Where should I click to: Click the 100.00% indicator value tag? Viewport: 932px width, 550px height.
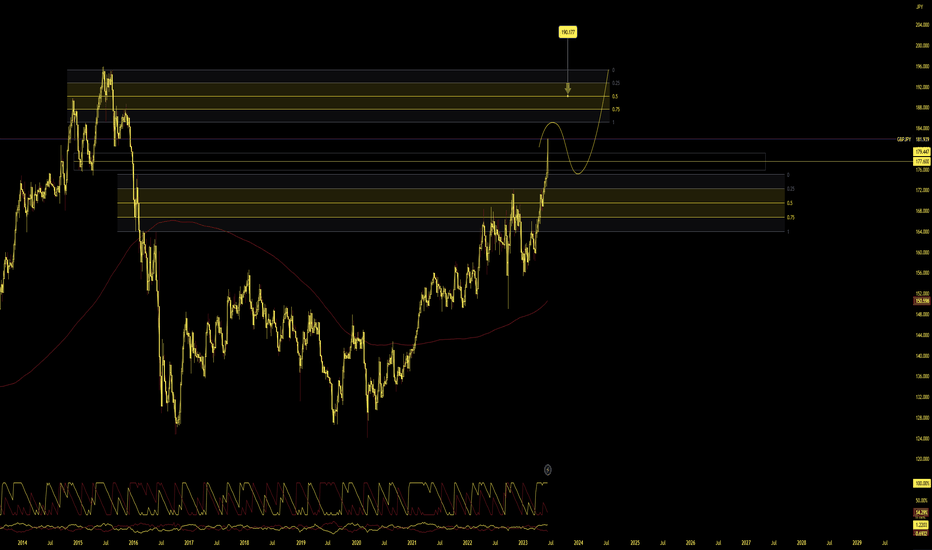(x=922, y=483)
